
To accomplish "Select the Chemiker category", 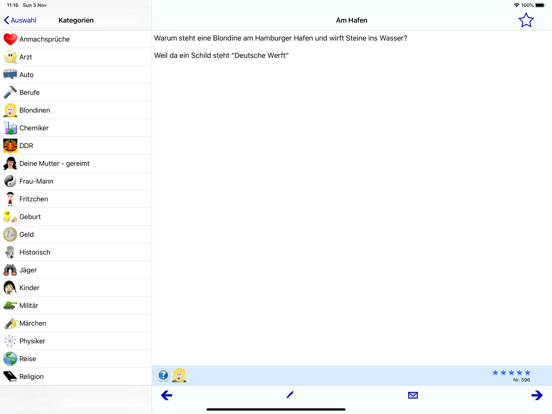I will coord(76,128).
